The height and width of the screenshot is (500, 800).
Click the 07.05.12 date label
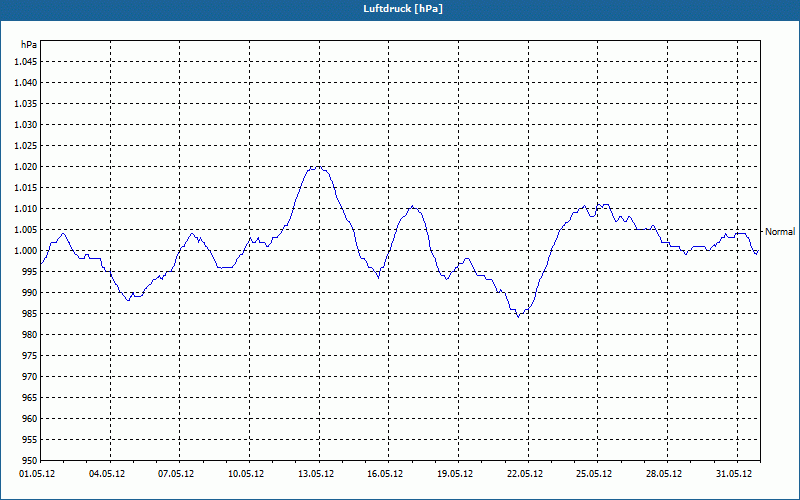coord(176,474)
